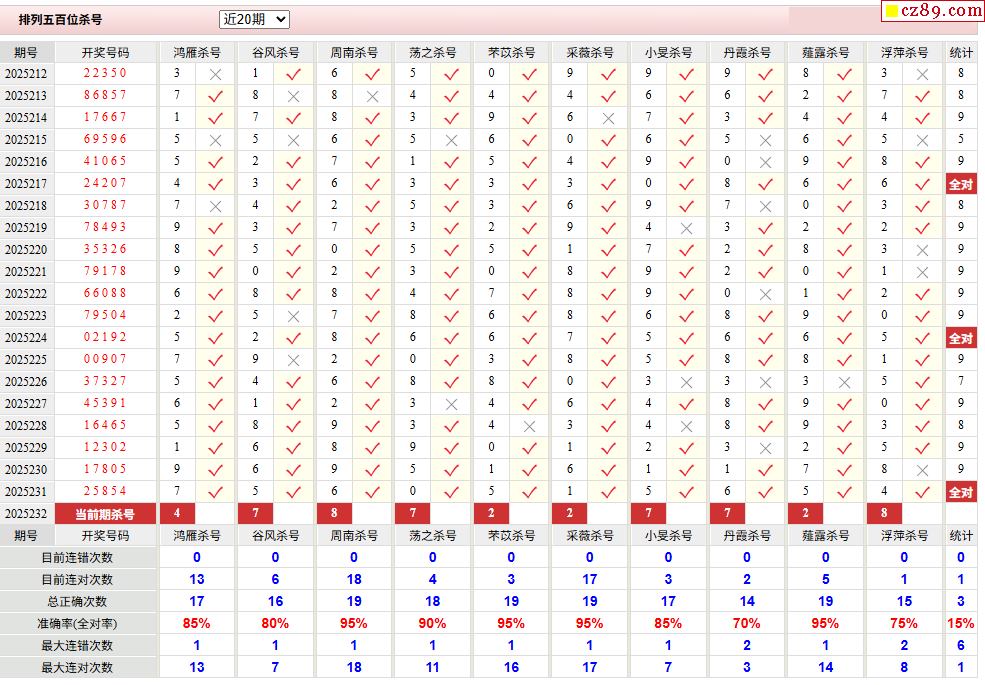Click the X mark for 谷风杀号 in row 2025223
This screenshot has width=985, height=685.
[x=293, y=316]
